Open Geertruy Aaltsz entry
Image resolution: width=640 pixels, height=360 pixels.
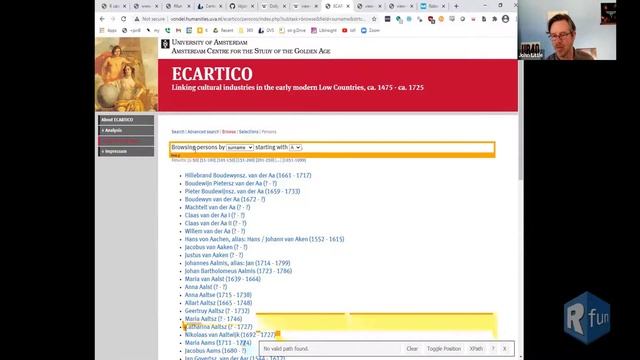coord(217,311)
